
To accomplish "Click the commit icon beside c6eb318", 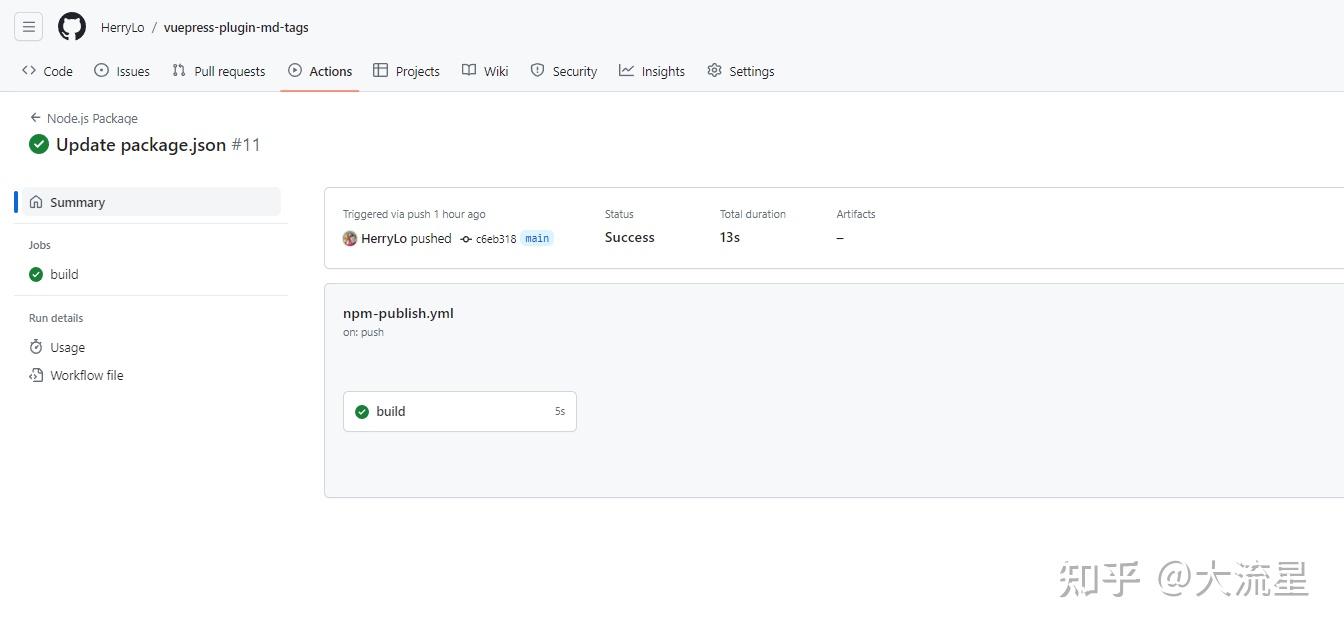I will click(x=464, y=238).
